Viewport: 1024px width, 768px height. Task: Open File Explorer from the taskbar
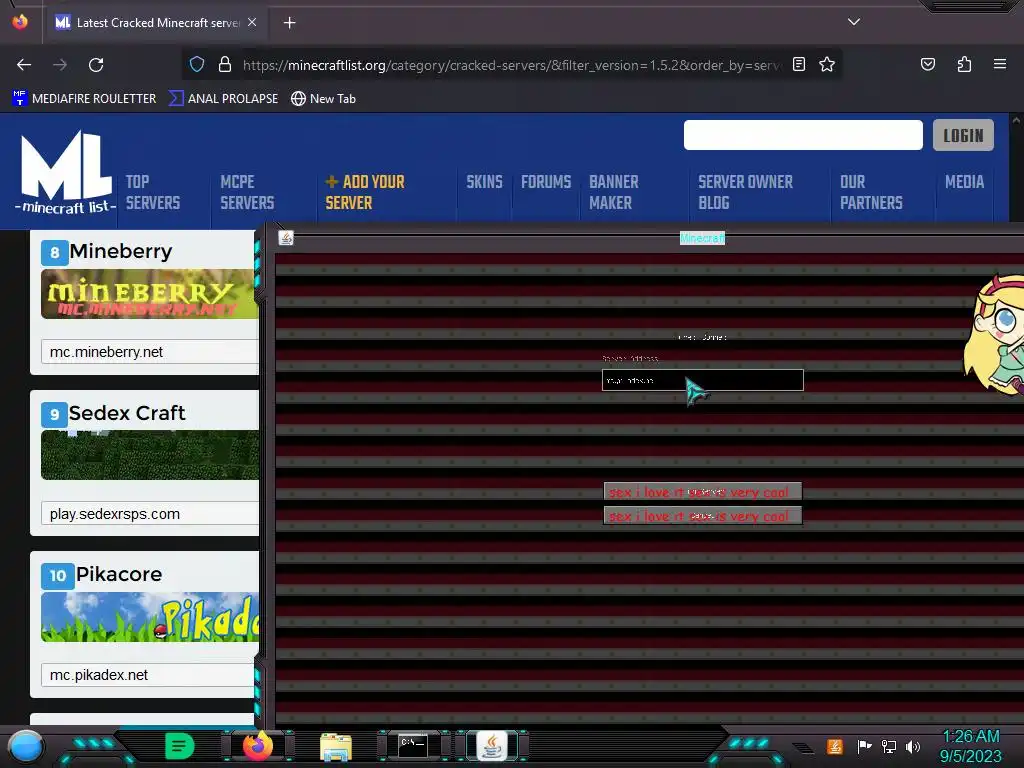pos(336,746)
